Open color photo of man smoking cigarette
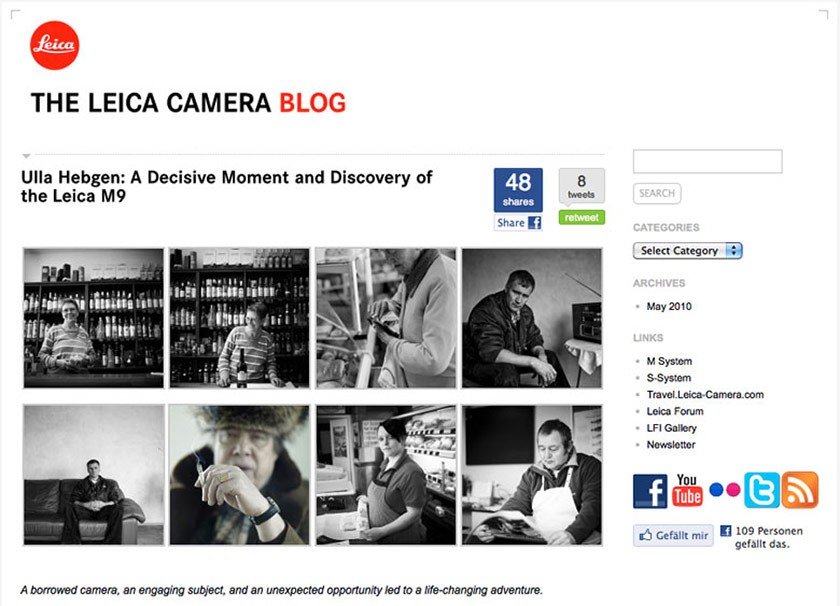840x606 pixels. click(x=239, y=475)
